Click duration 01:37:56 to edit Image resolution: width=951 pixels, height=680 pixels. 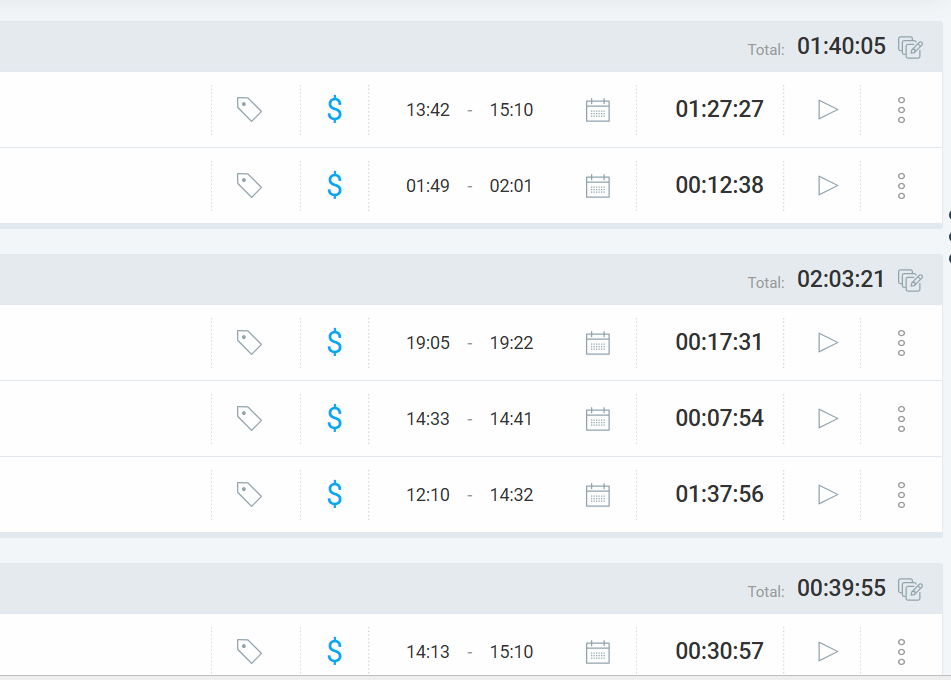(719, 494)
